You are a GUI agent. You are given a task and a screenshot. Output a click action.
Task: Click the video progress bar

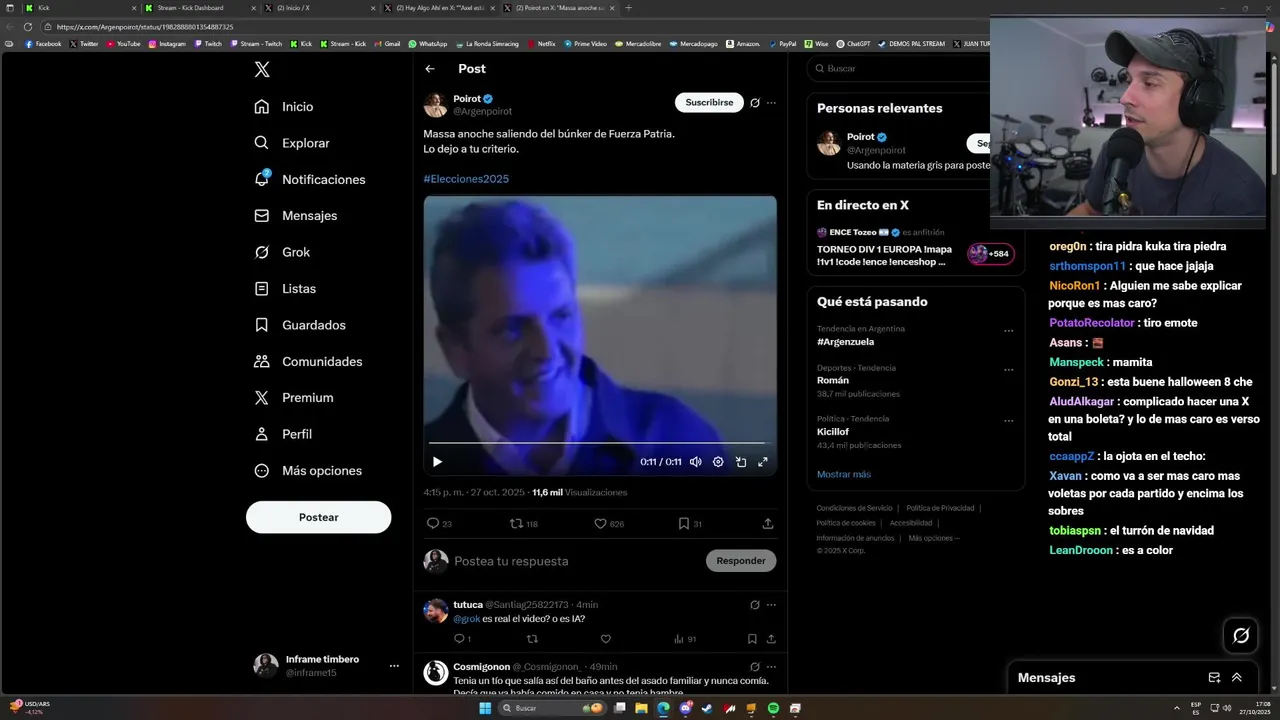tap(599, 443)
